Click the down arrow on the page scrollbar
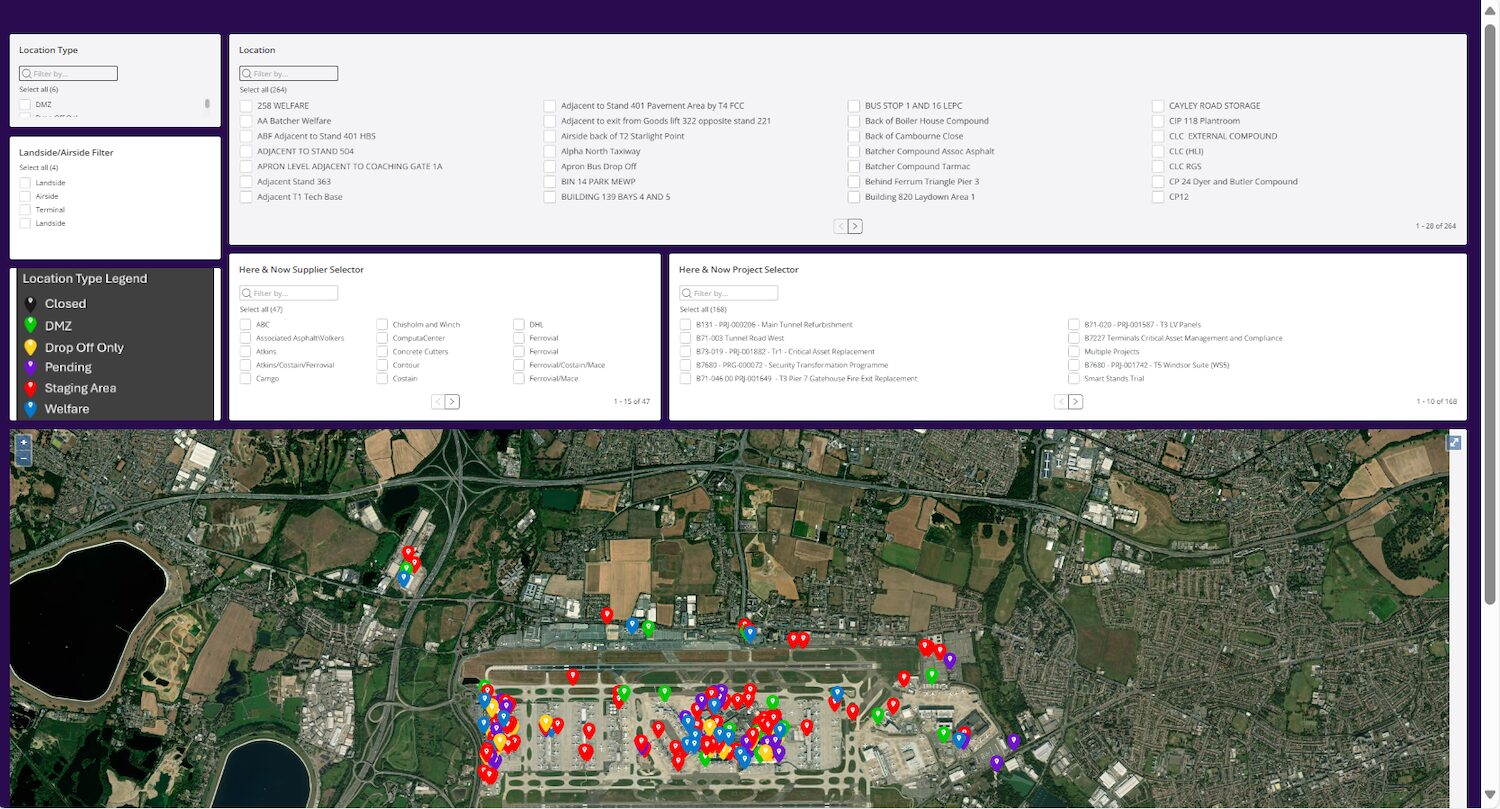 (x=1489, y=796)
